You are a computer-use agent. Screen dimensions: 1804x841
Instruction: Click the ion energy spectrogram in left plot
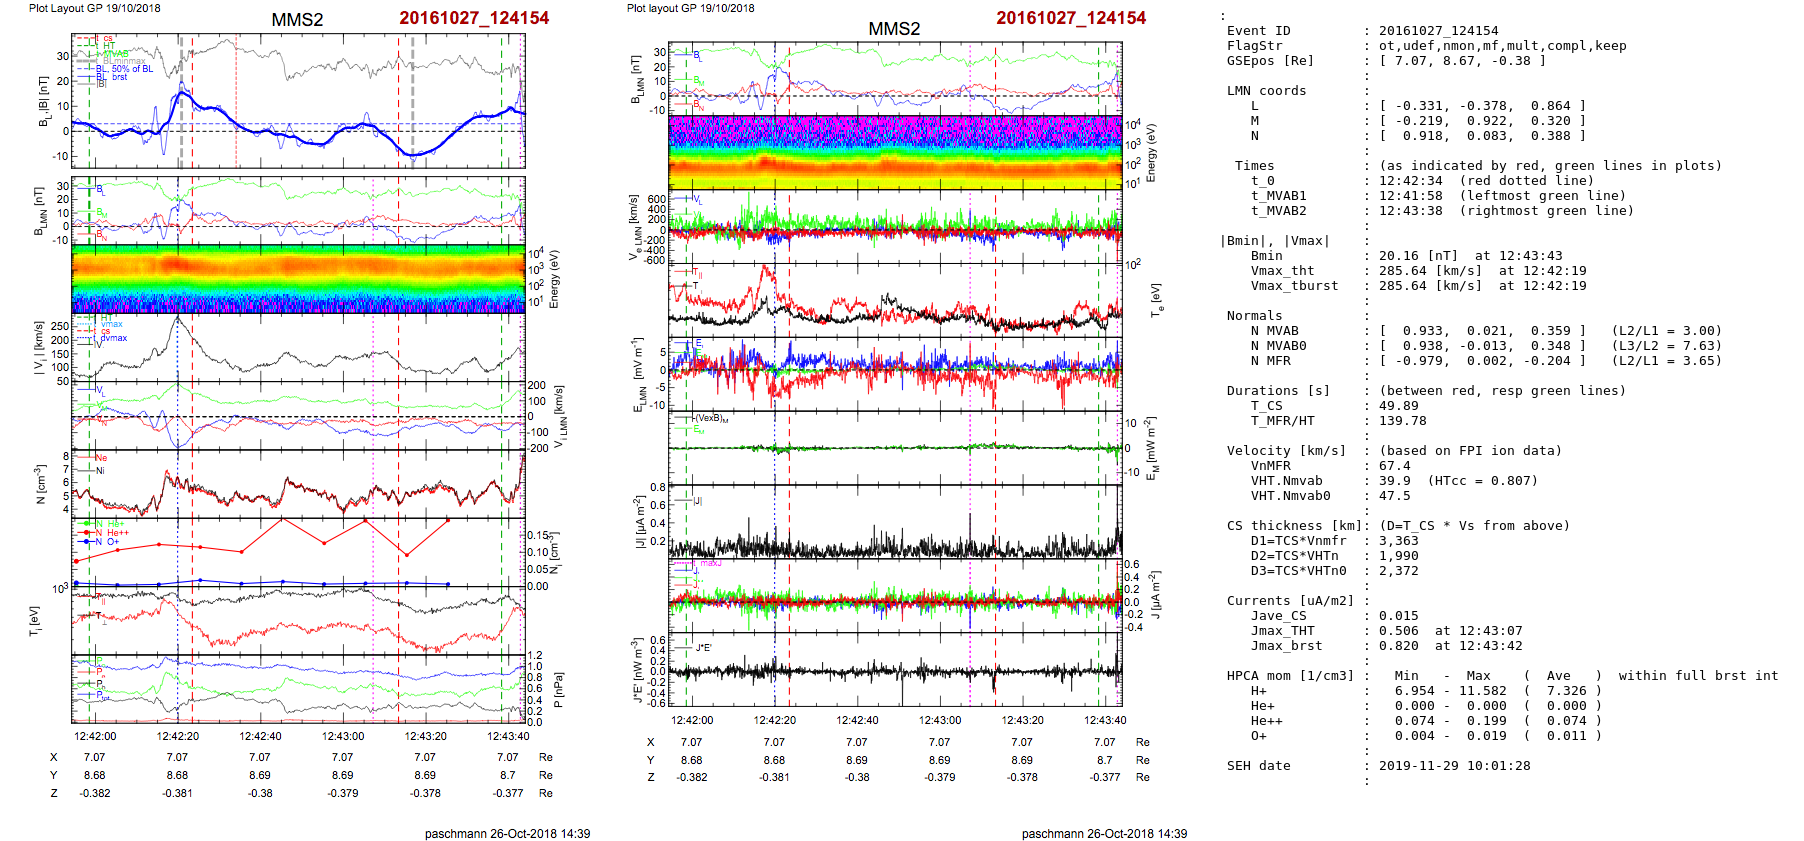(298, 279)
